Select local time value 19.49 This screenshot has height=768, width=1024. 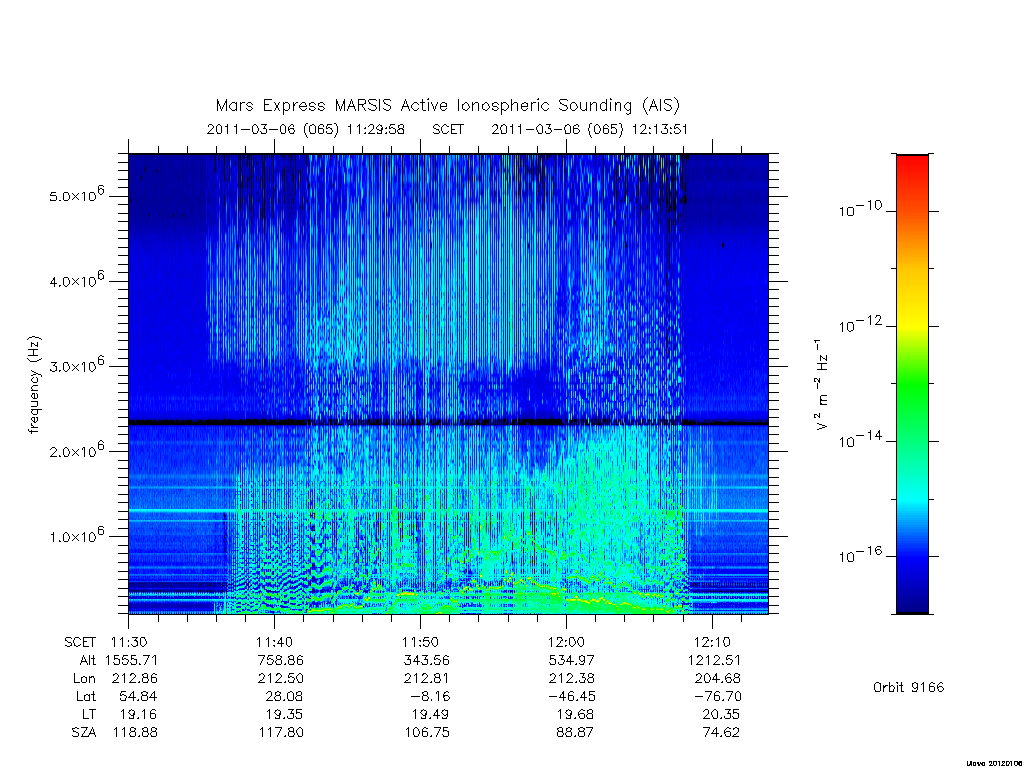tap(430, 714)
